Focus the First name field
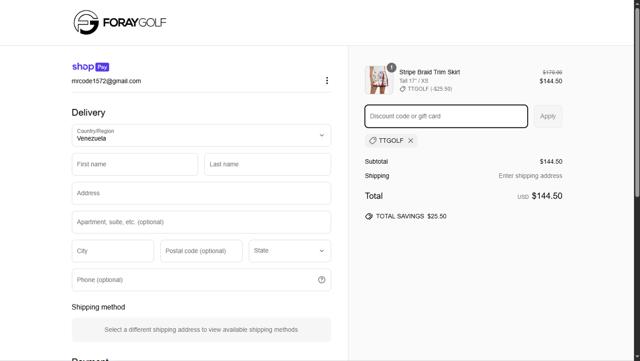 coord(135,164)
